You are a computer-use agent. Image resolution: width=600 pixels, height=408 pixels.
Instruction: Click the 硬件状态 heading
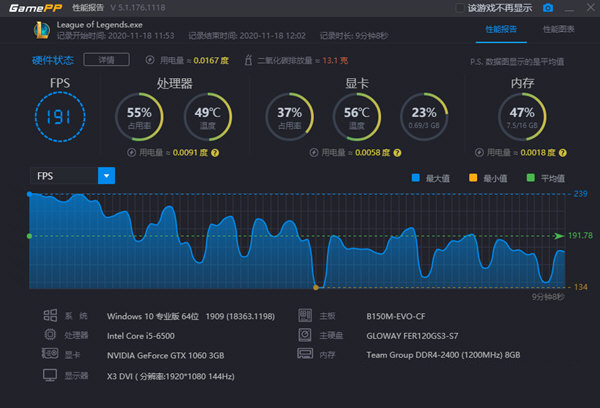tap(53, 60)
